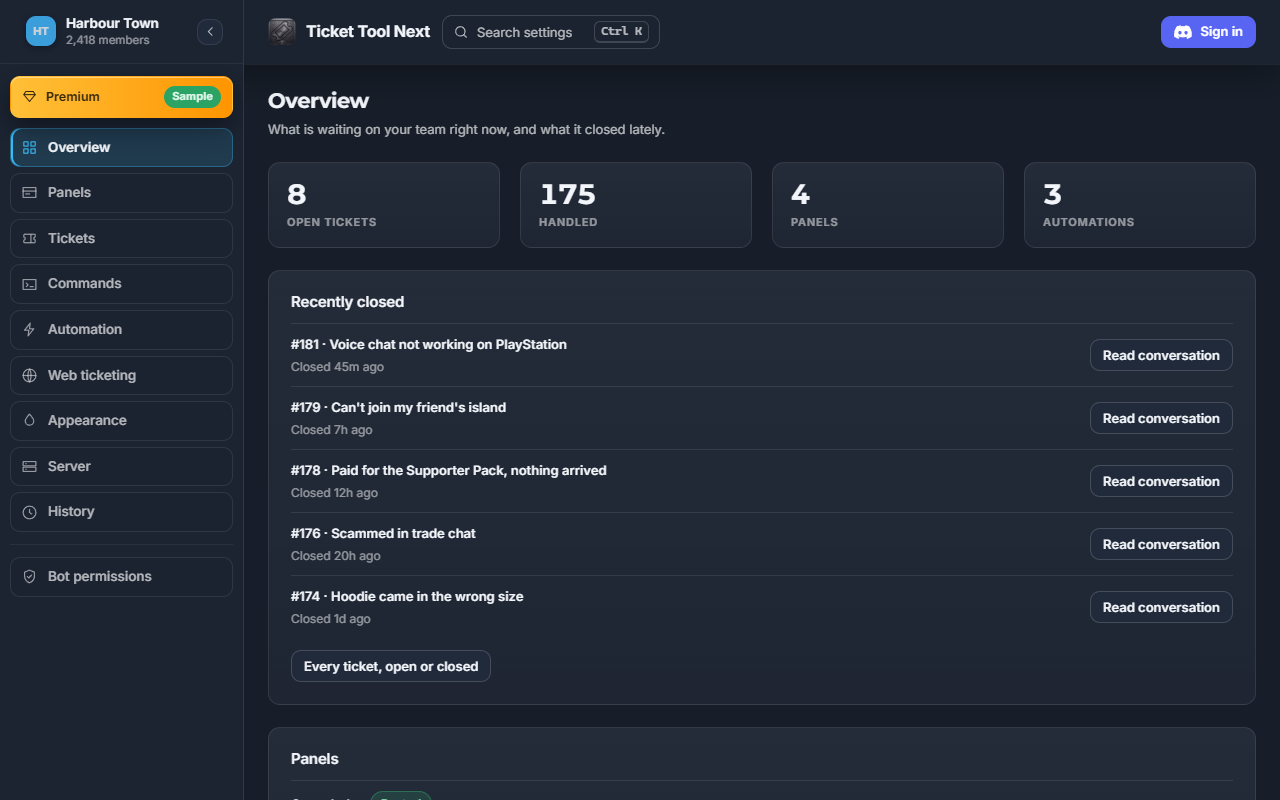
Task: Open the Web ticketing page
Action: tap(121, 376)
